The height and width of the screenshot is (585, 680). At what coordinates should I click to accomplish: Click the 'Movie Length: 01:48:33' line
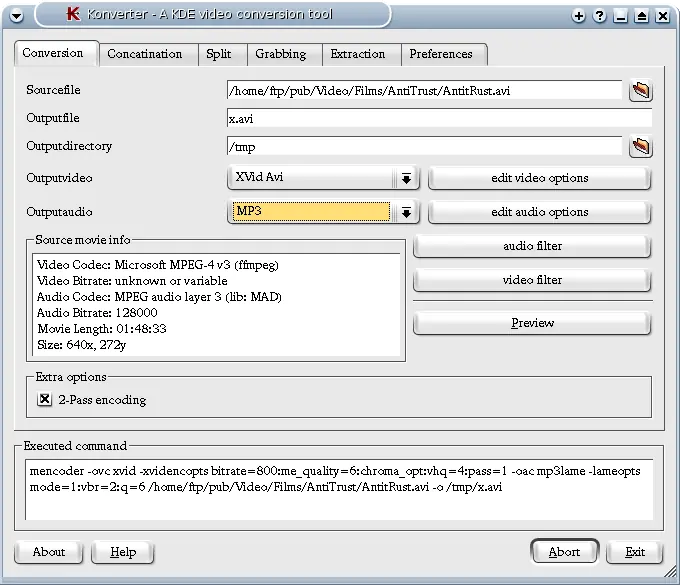(102, 329)
